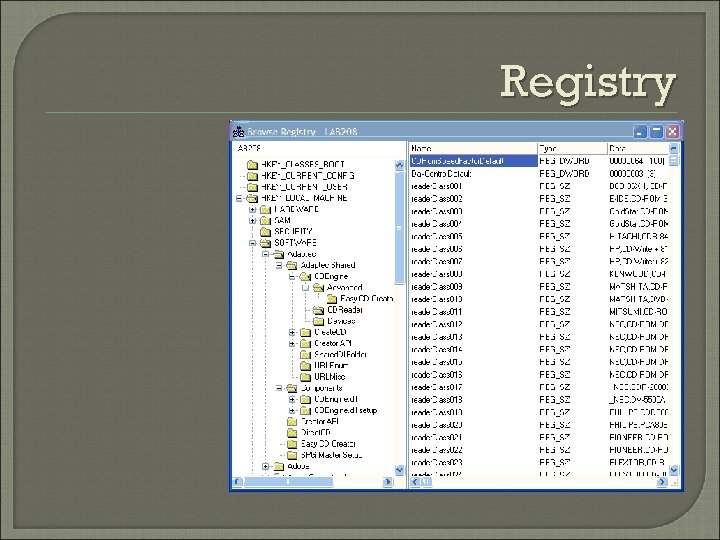Image resolution: width=720 pixels, height=540 pixels.
Task: Select the readerClass001 value entry
Action: [x=437, y=186]
